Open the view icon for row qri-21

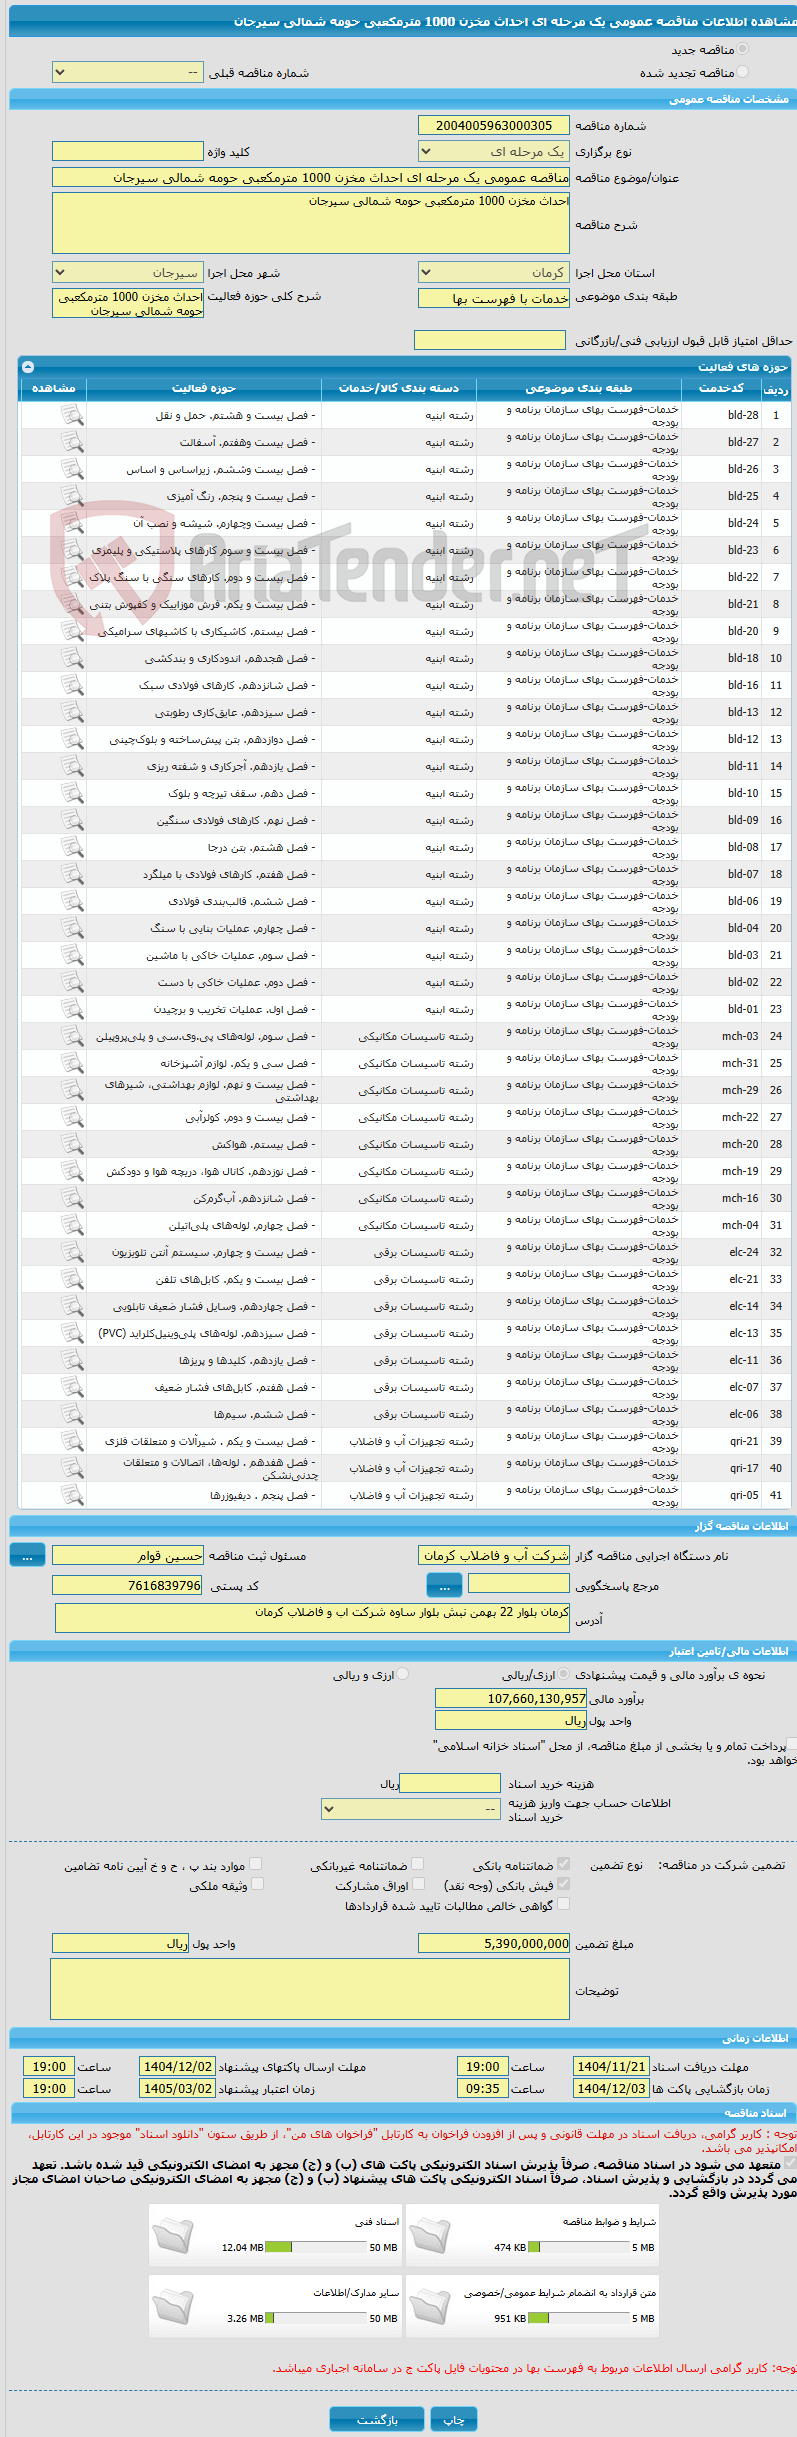(72, 1441)
